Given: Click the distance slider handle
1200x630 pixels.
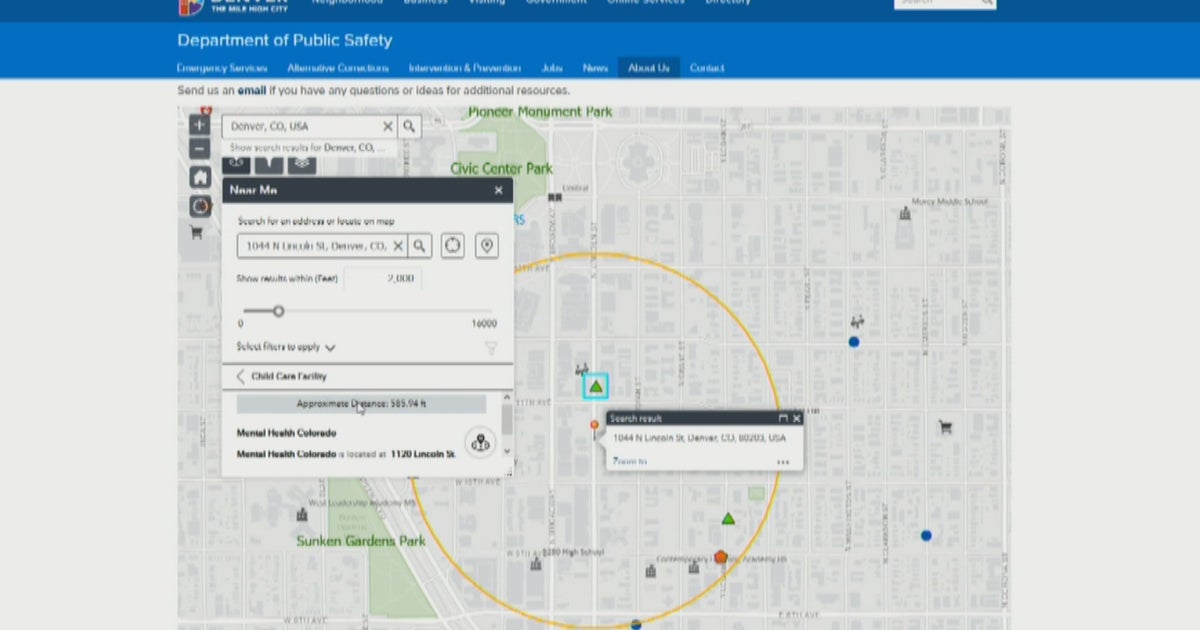Looking at the screenshot, I should coord(279,311).
